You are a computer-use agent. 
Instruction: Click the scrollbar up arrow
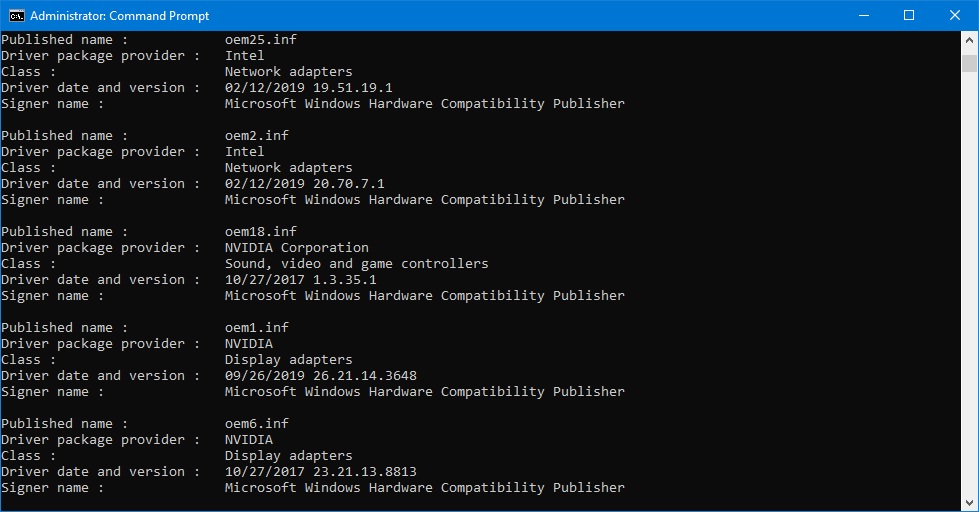[x=969, y=40]
